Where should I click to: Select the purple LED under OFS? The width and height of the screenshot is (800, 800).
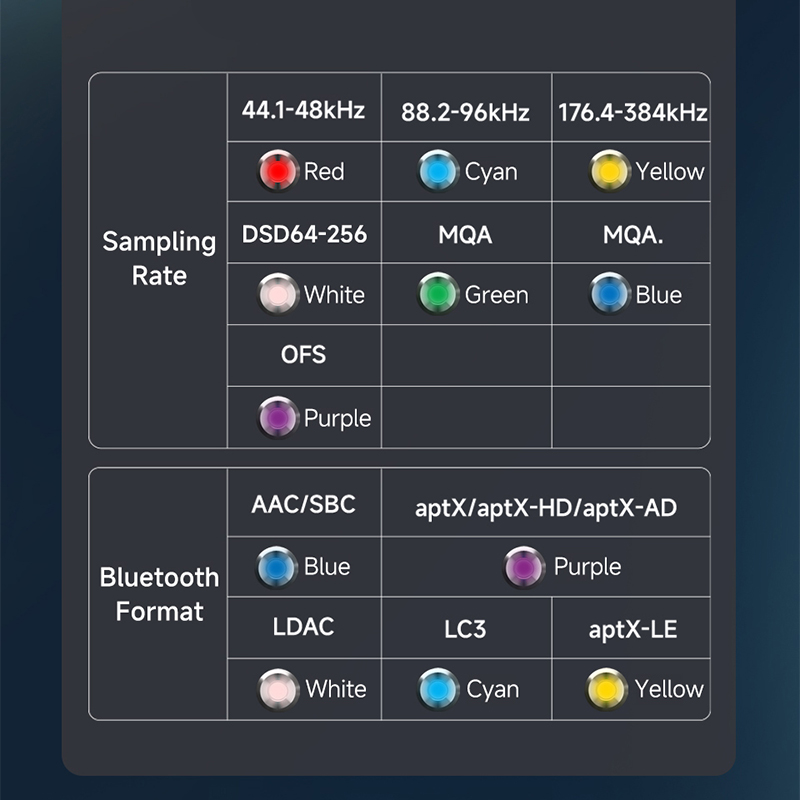point(279,418)
